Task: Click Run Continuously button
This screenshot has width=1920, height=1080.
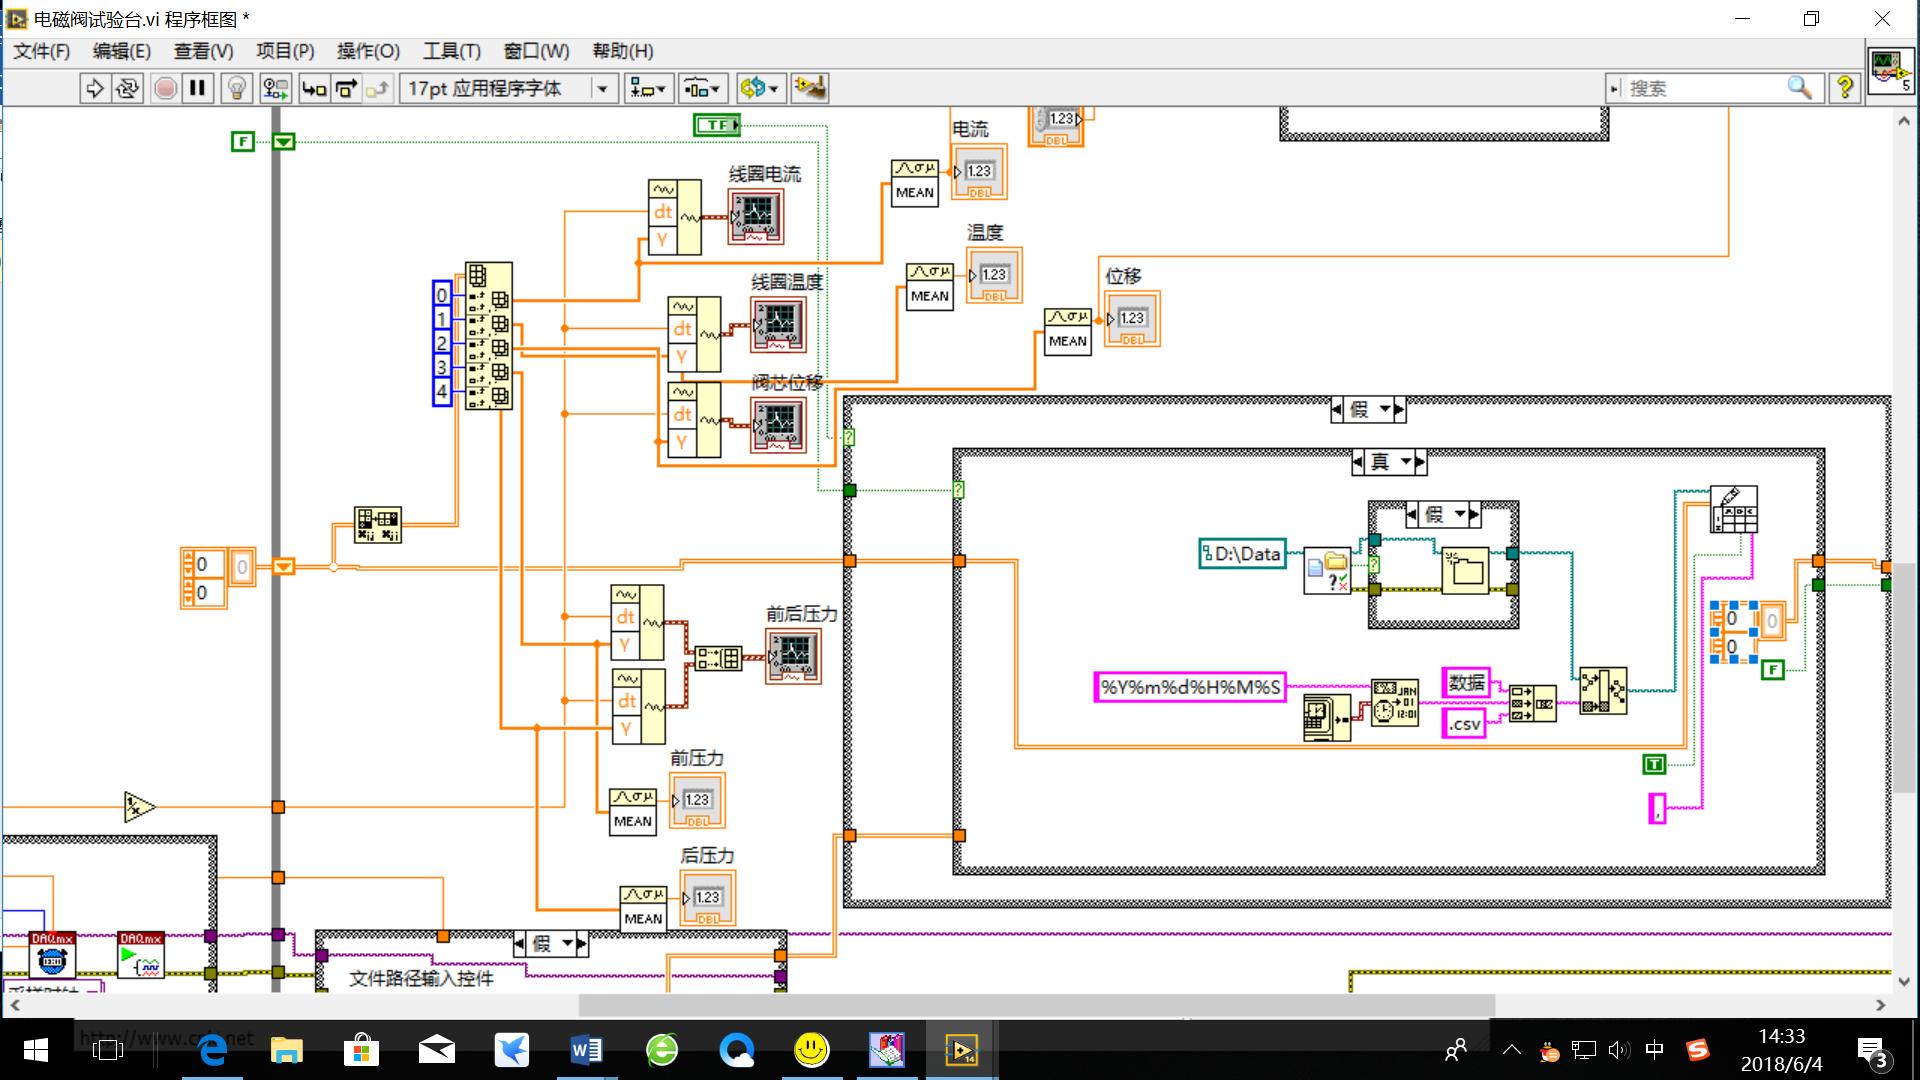Action: pyautogui.click(x=127, y=89)
